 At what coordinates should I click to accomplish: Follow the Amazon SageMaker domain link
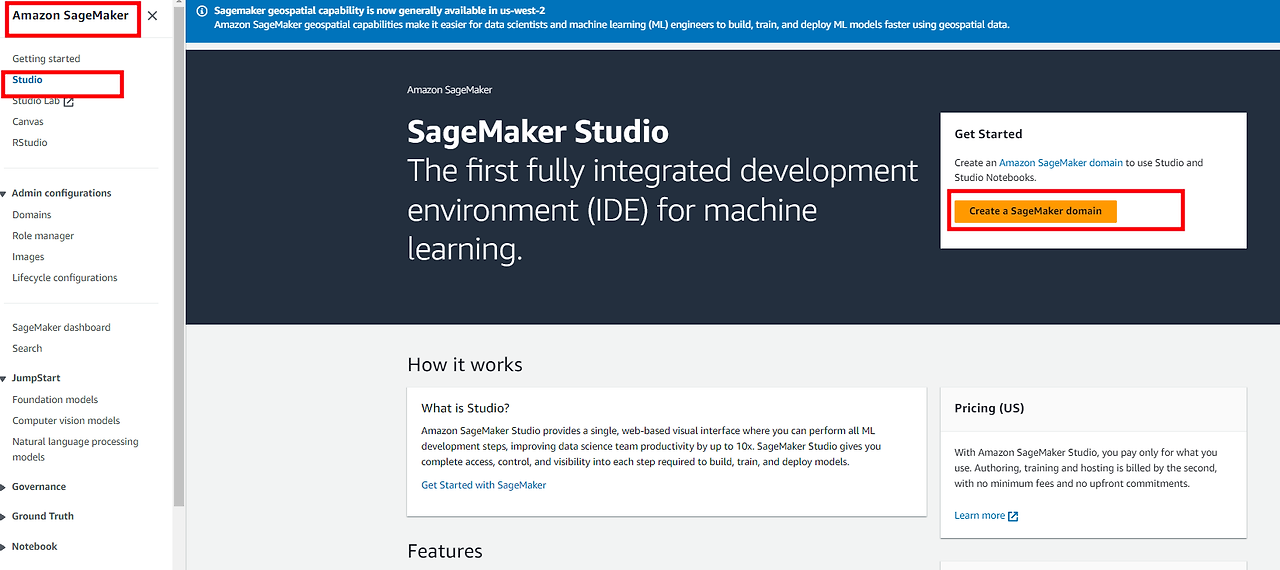pyautogui.click(x=1061, y=162)
